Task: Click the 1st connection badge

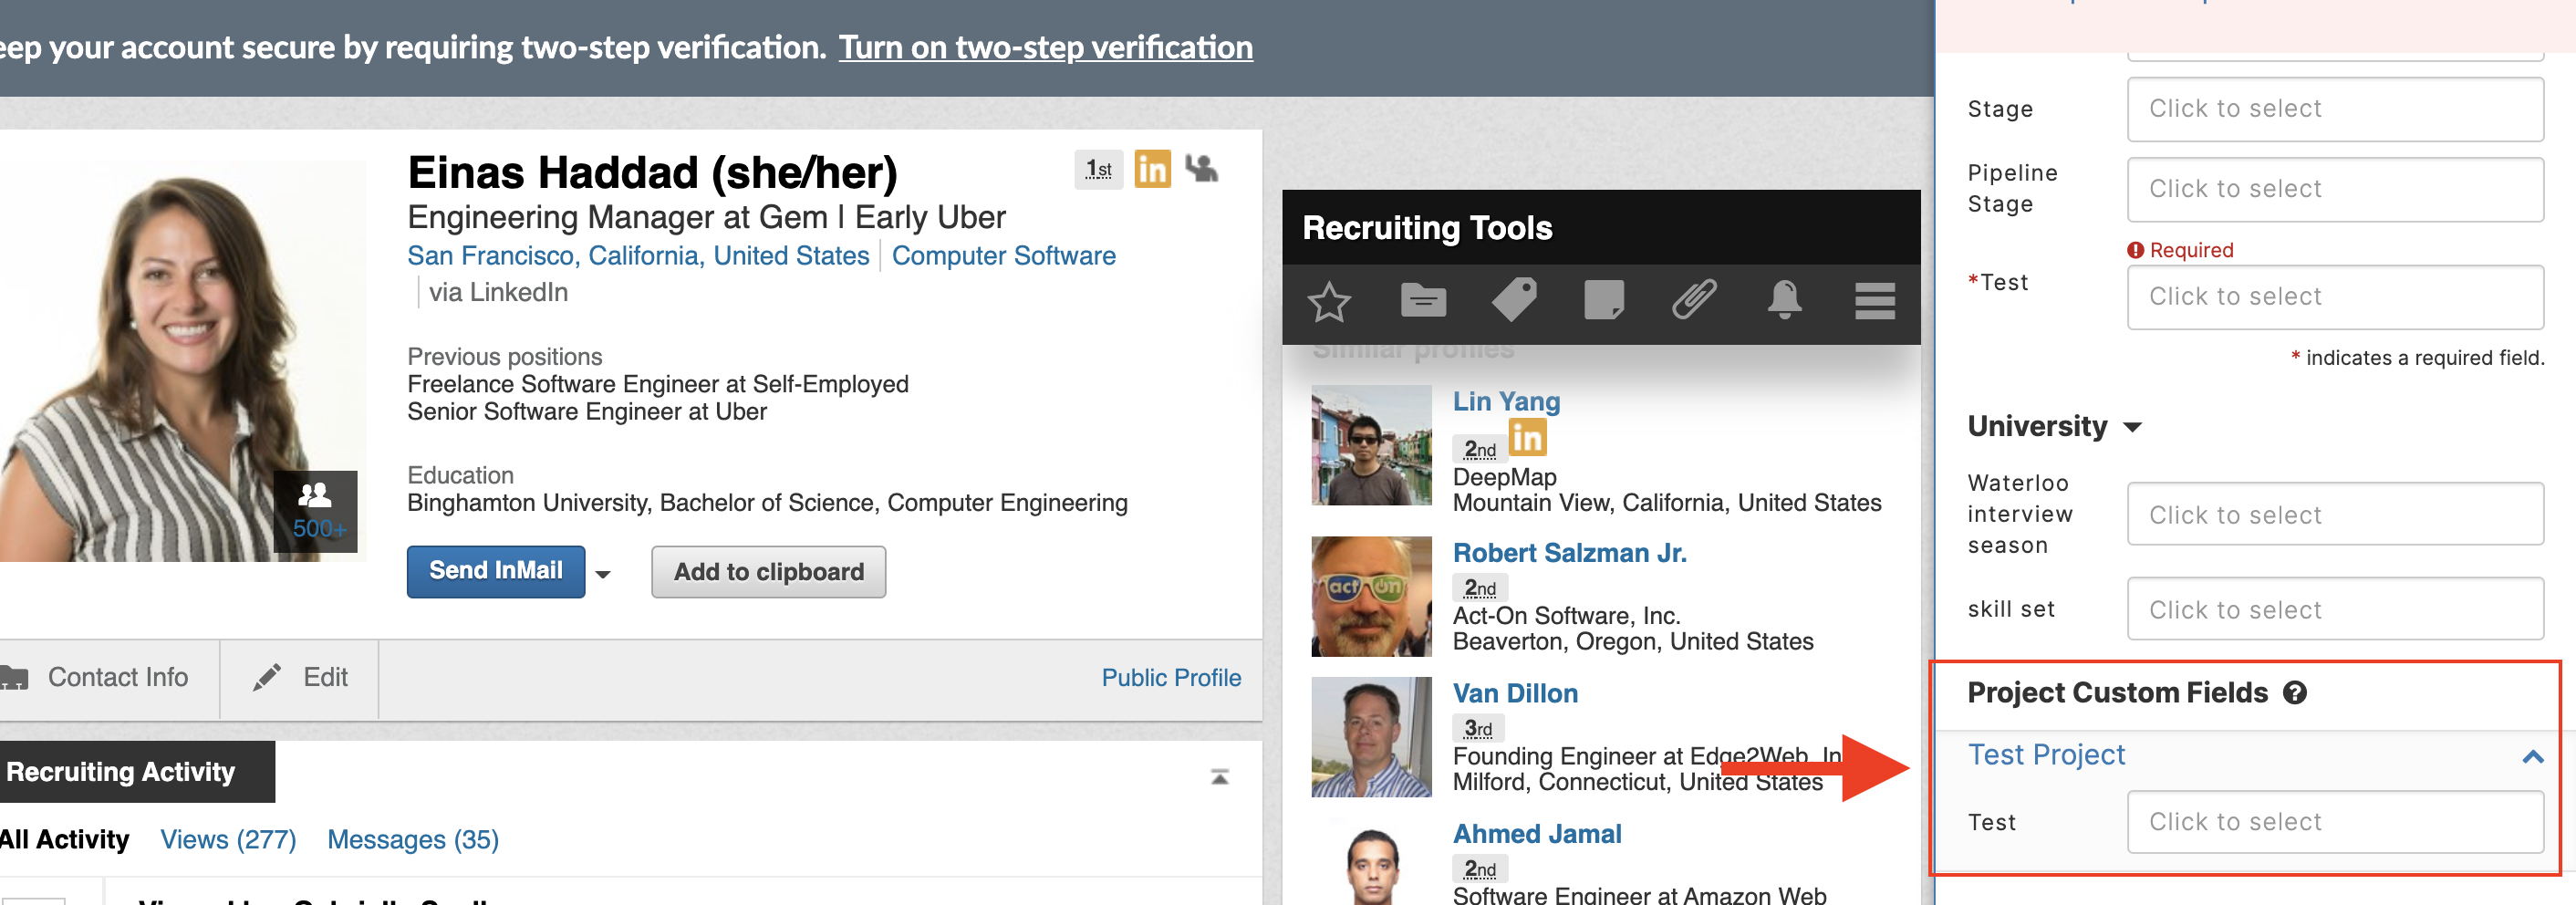Action: click(x=1098, y=170)
